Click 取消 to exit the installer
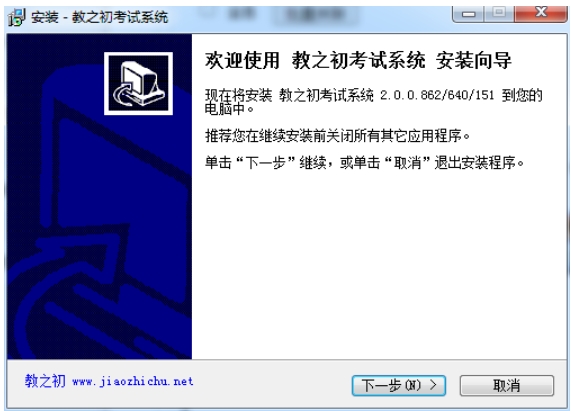 click(507, 386)
